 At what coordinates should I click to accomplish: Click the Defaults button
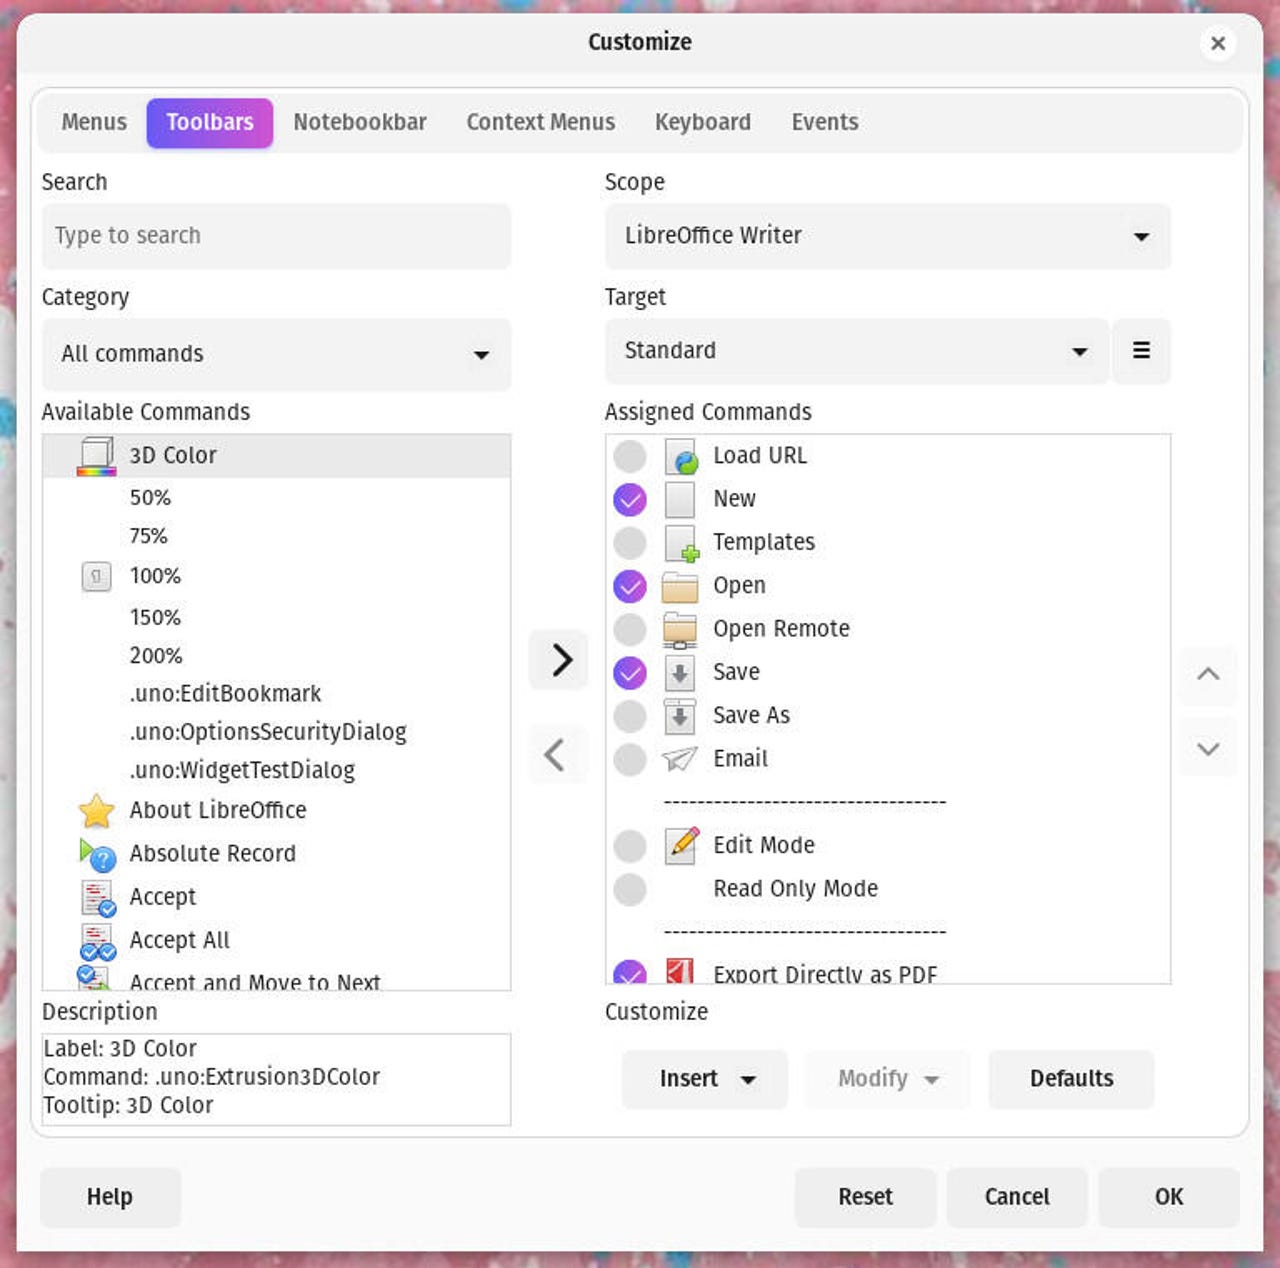coord(1071,1079)
